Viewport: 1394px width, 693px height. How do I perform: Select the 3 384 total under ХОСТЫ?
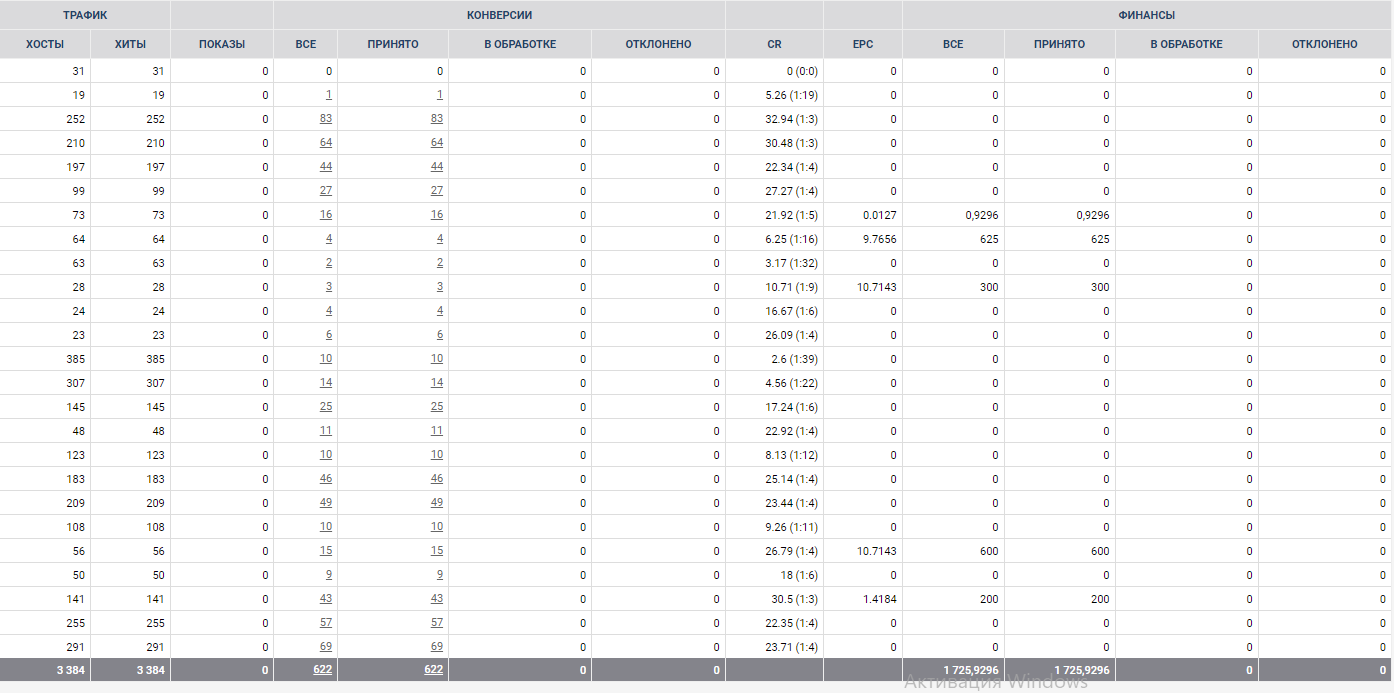tap(71, 670)
